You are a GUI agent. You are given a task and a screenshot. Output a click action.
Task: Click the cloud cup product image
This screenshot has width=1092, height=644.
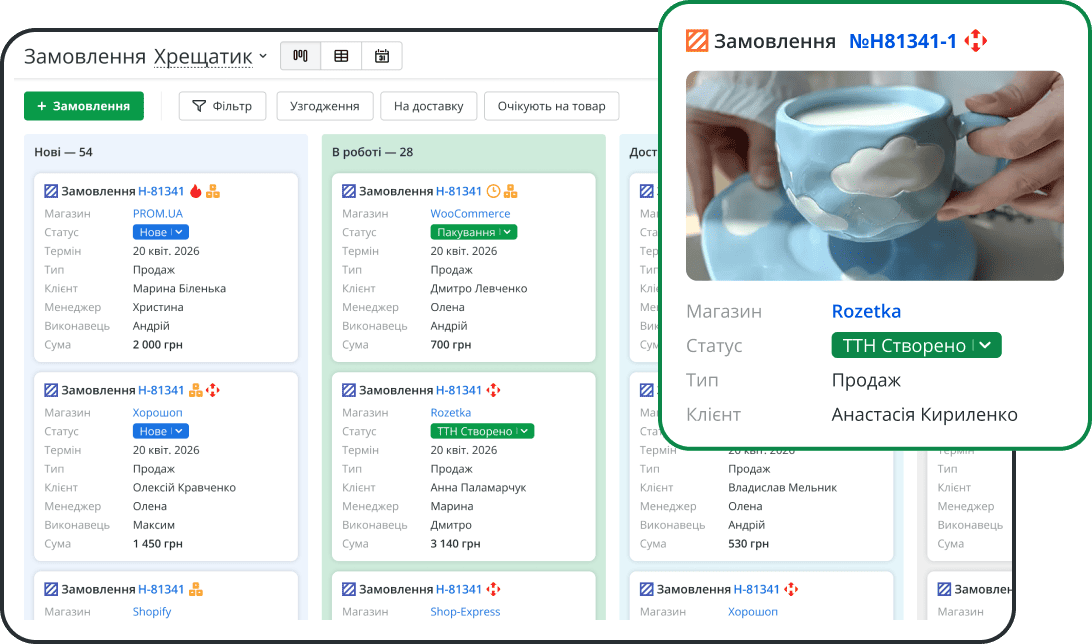point(874,176)
